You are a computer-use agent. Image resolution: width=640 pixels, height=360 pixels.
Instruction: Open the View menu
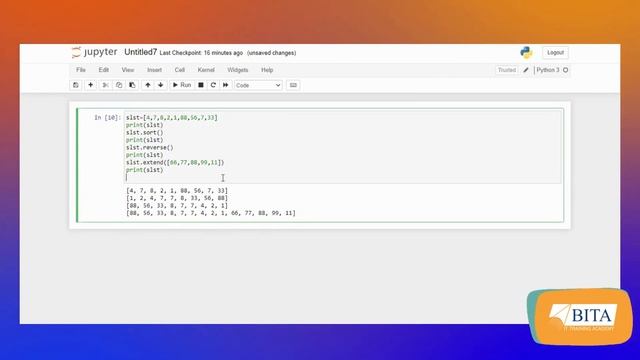click(x=128, y=70)
